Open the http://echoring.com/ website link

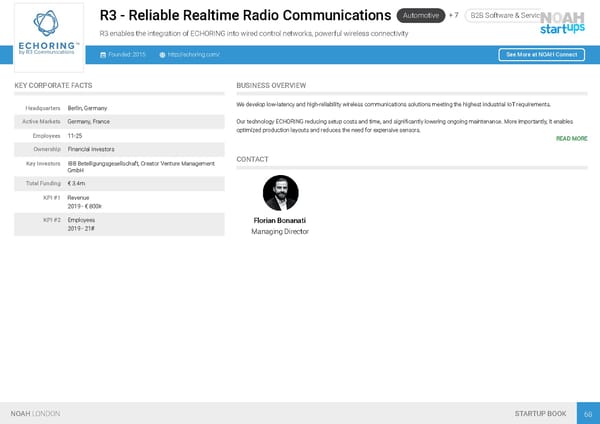click(194, 55)
